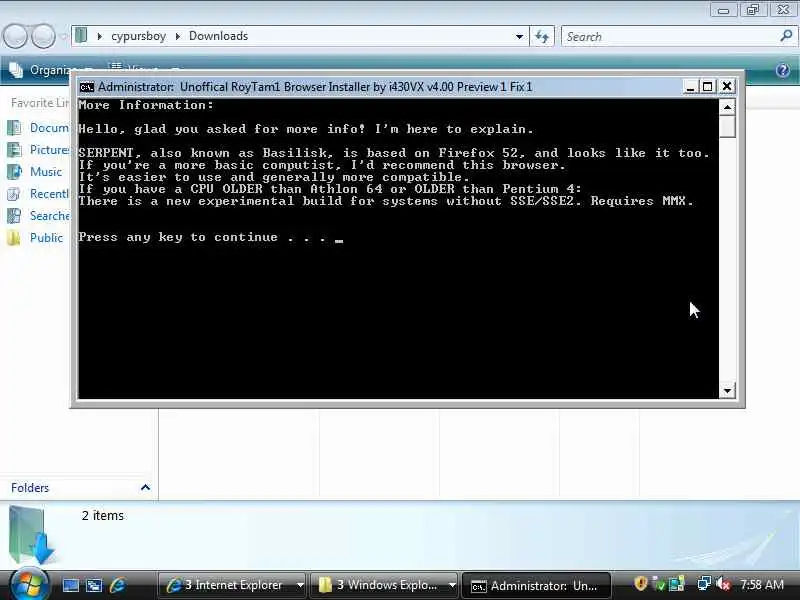Minimize the installer console window

(690, 87)
